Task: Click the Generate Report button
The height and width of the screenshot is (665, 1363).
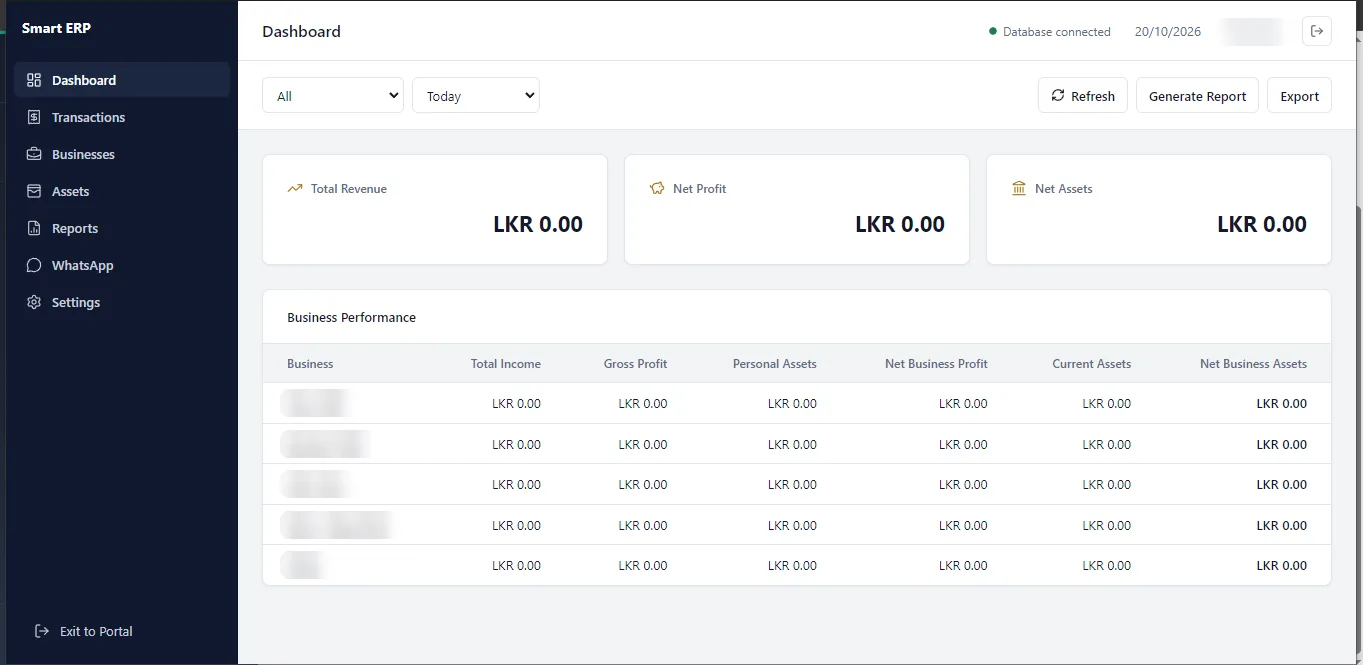Action: pyautogui.click(x=1197, y=96)
